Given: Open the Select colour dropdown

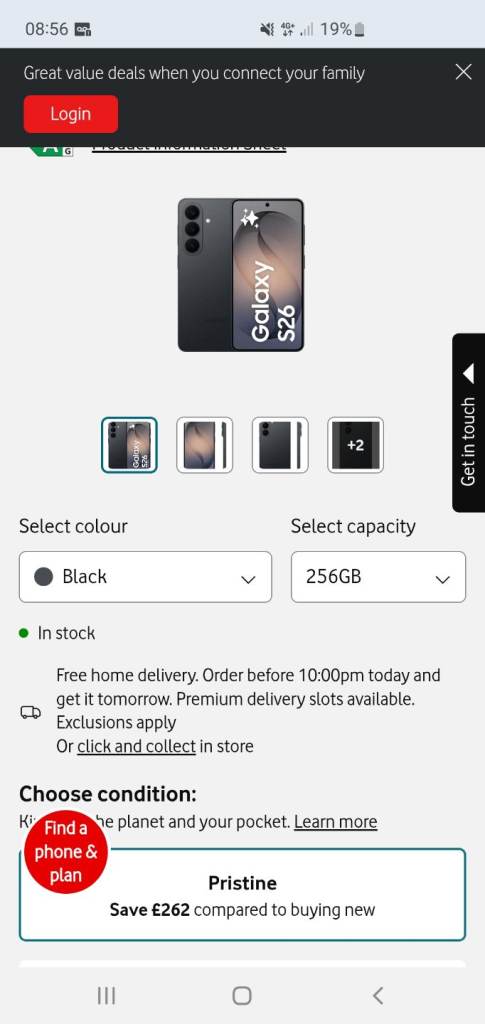Looking at the screenshot, I should point(146,577).
